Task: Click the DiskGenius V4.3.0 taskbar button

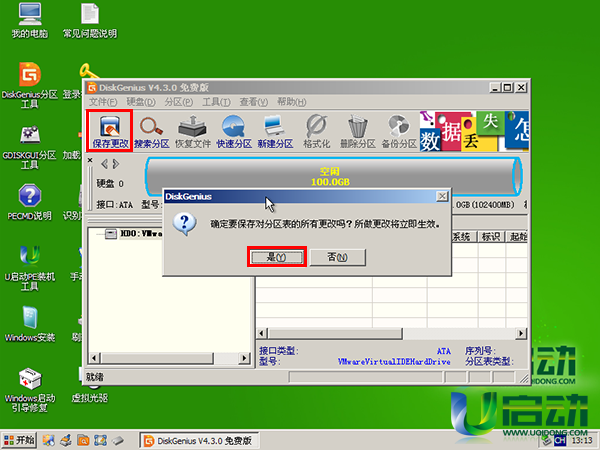Action: point(199,441)
